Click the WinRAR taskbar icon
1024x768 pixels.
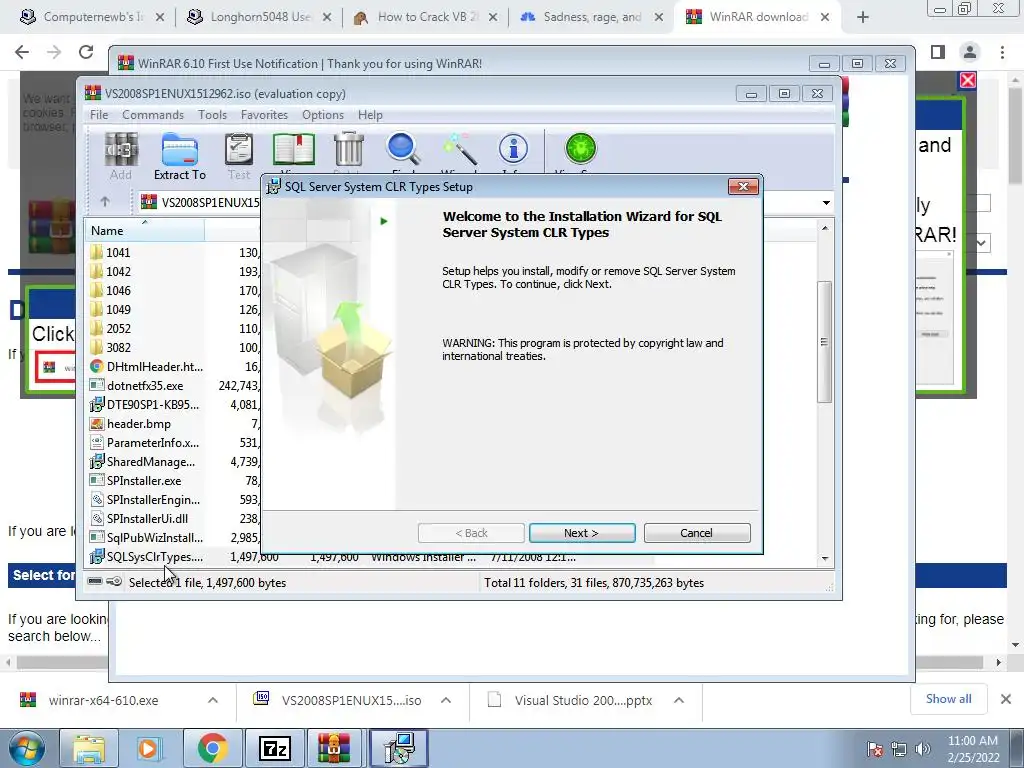pos(334,748)
